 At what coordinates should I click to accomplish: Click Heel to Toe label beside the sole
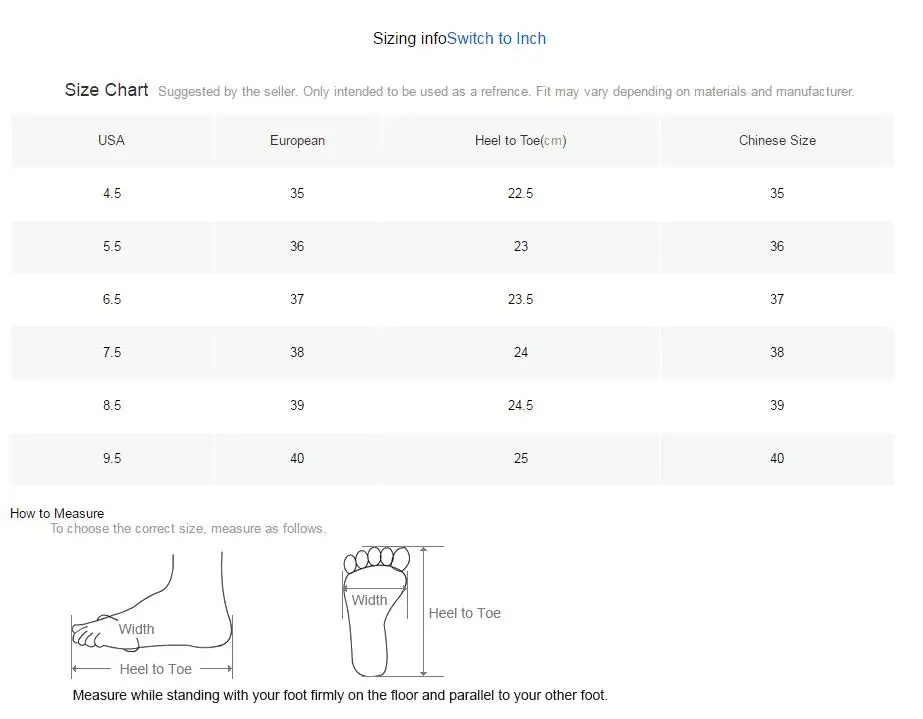(464, 613)
